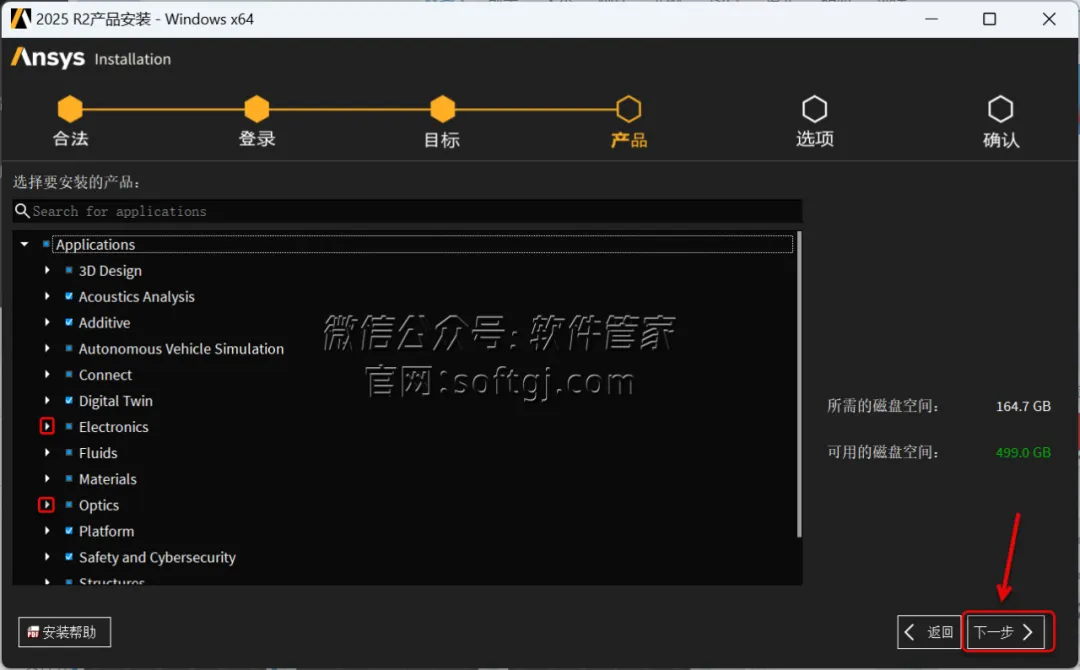Uncheck the Acoustics Analysis checkbox

pos(69,296)
